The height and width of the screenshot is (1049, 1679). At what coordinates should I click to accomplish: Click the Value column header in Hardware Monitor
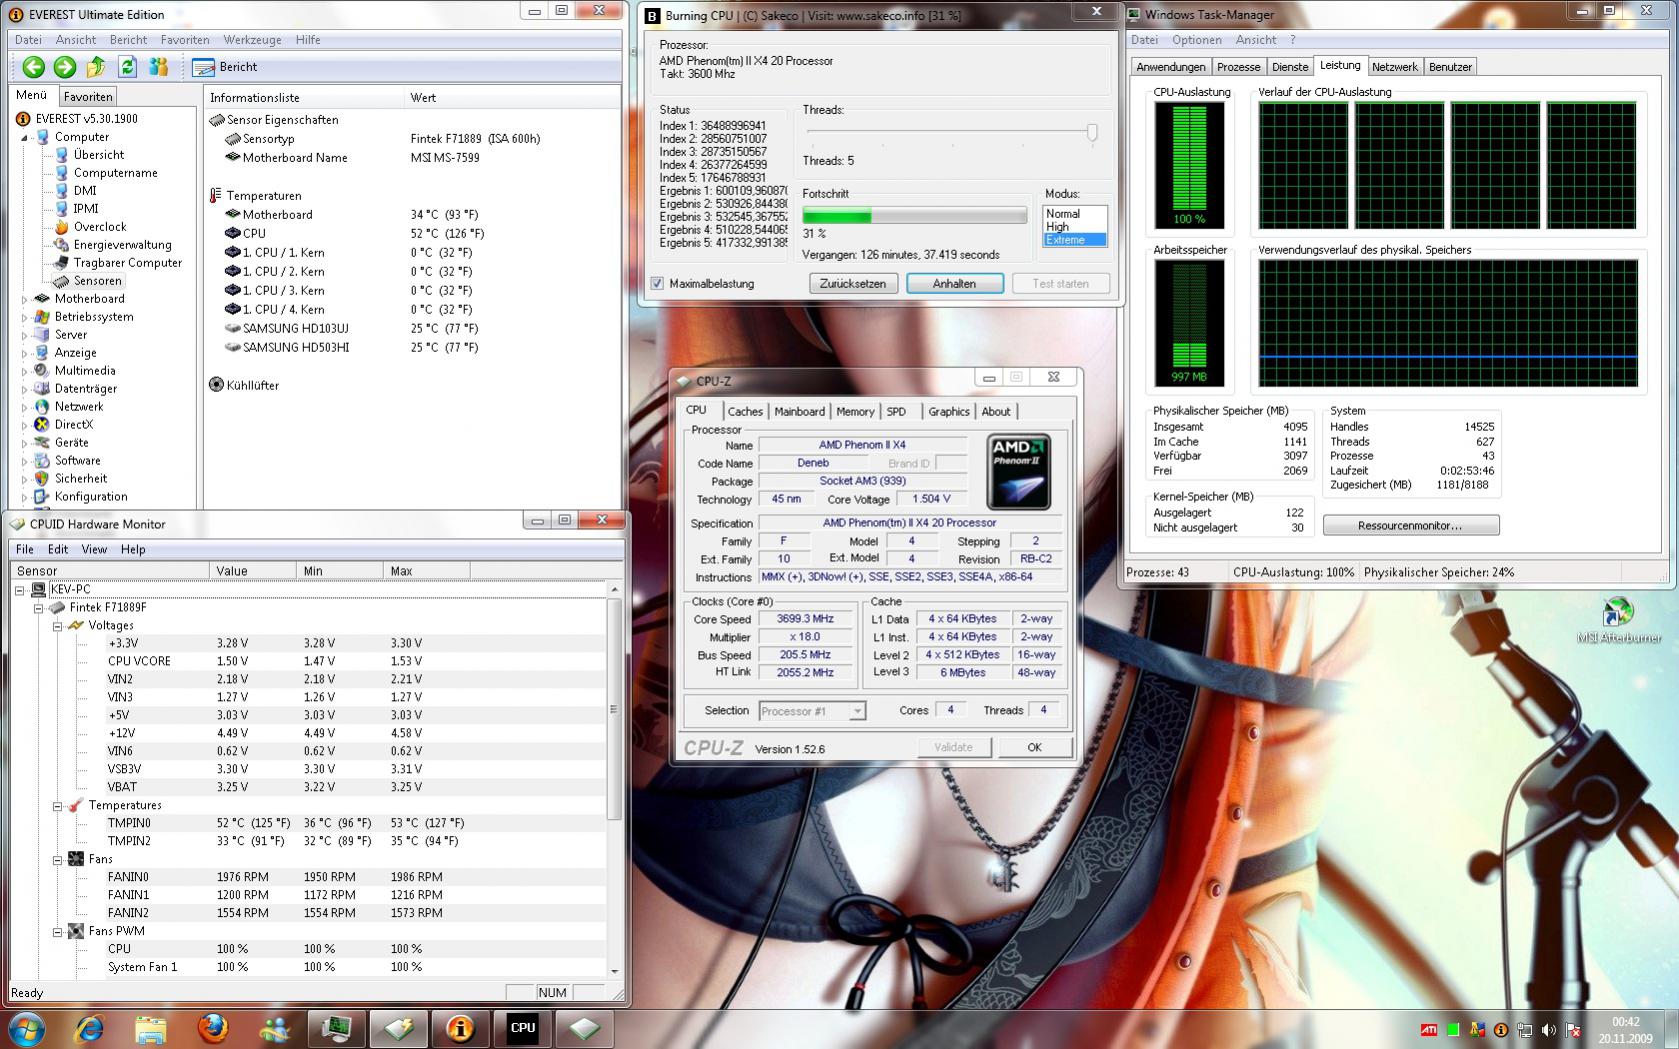pyautogui.click(x=253, y=571)
